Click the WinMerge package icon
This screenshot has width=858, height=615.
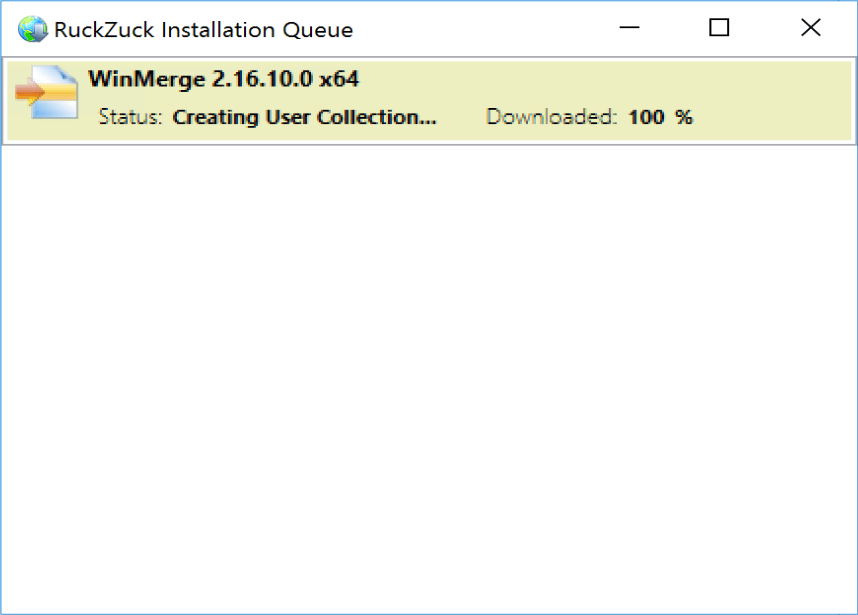46,92
